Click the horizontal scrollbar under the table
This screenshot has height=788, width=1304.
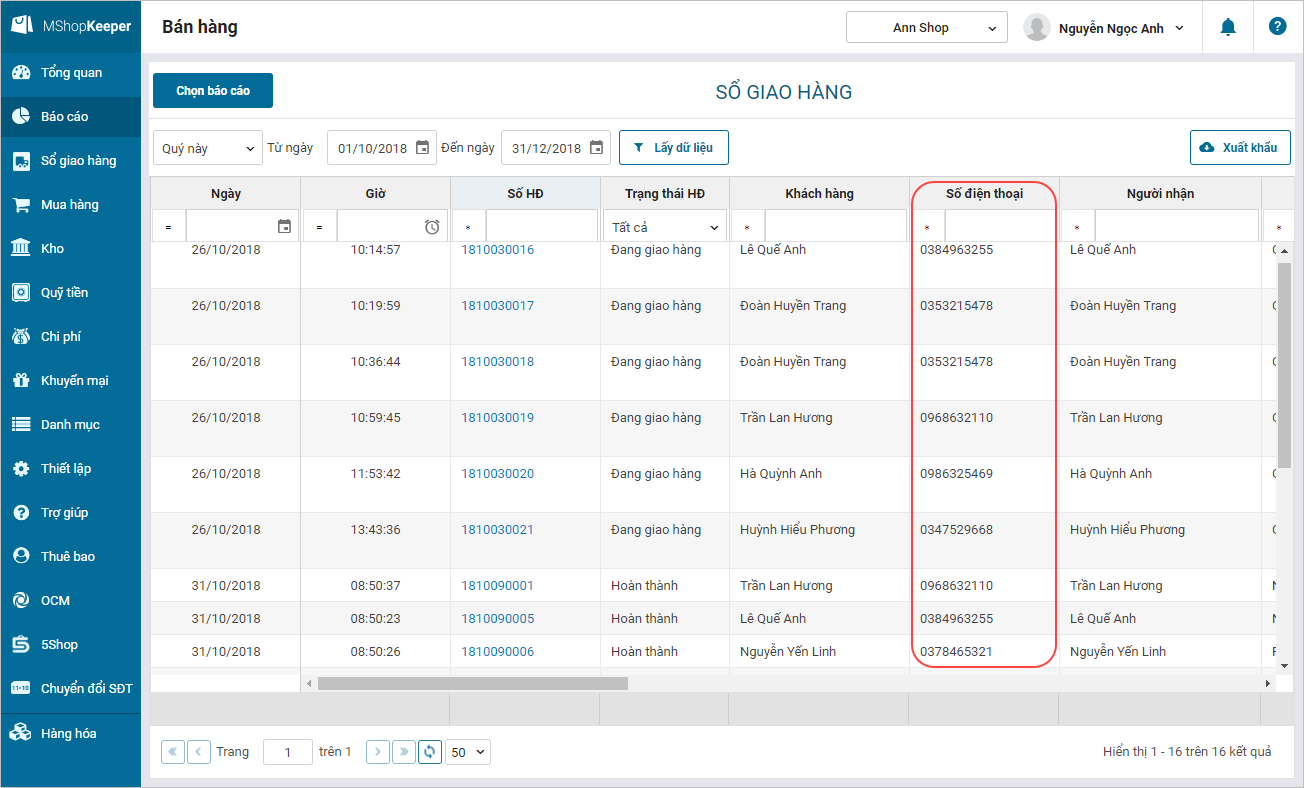click(472, 684)
